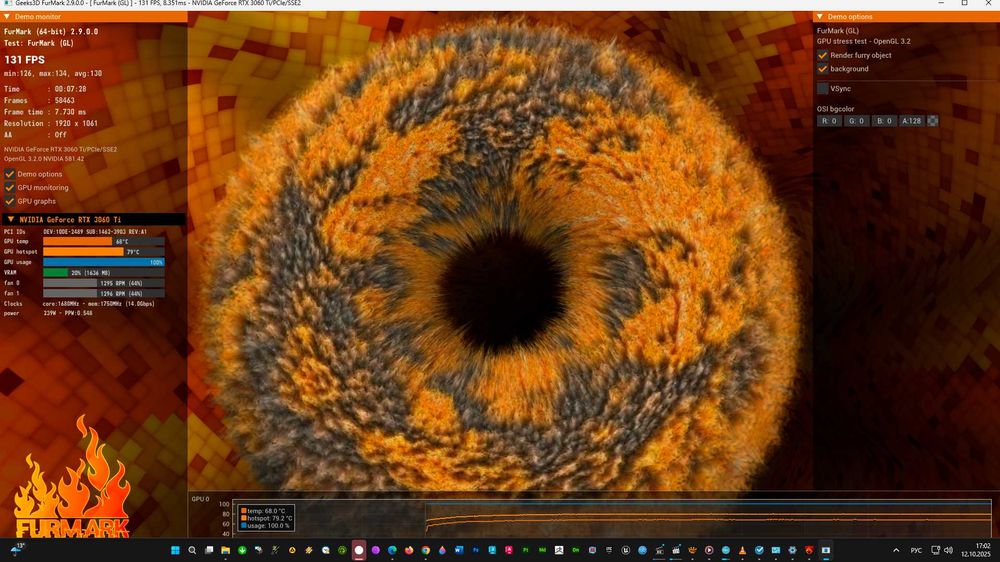Select the highlighted white circle taskbar app

[x=358, y=550]
